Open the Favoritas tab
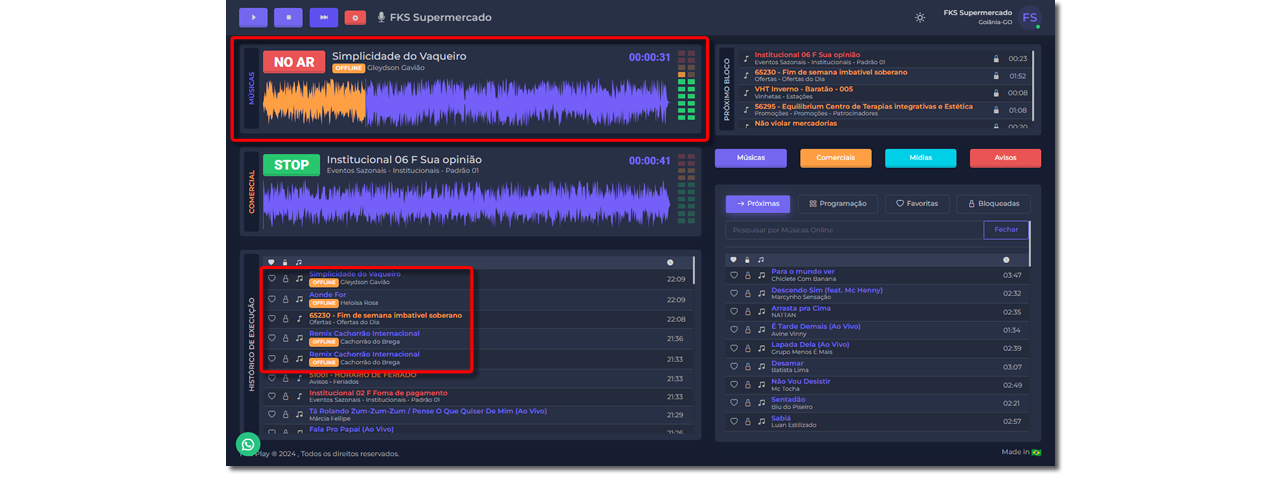Image resolution: width=1280 pixels, height=487 pixels. (917, 204)
